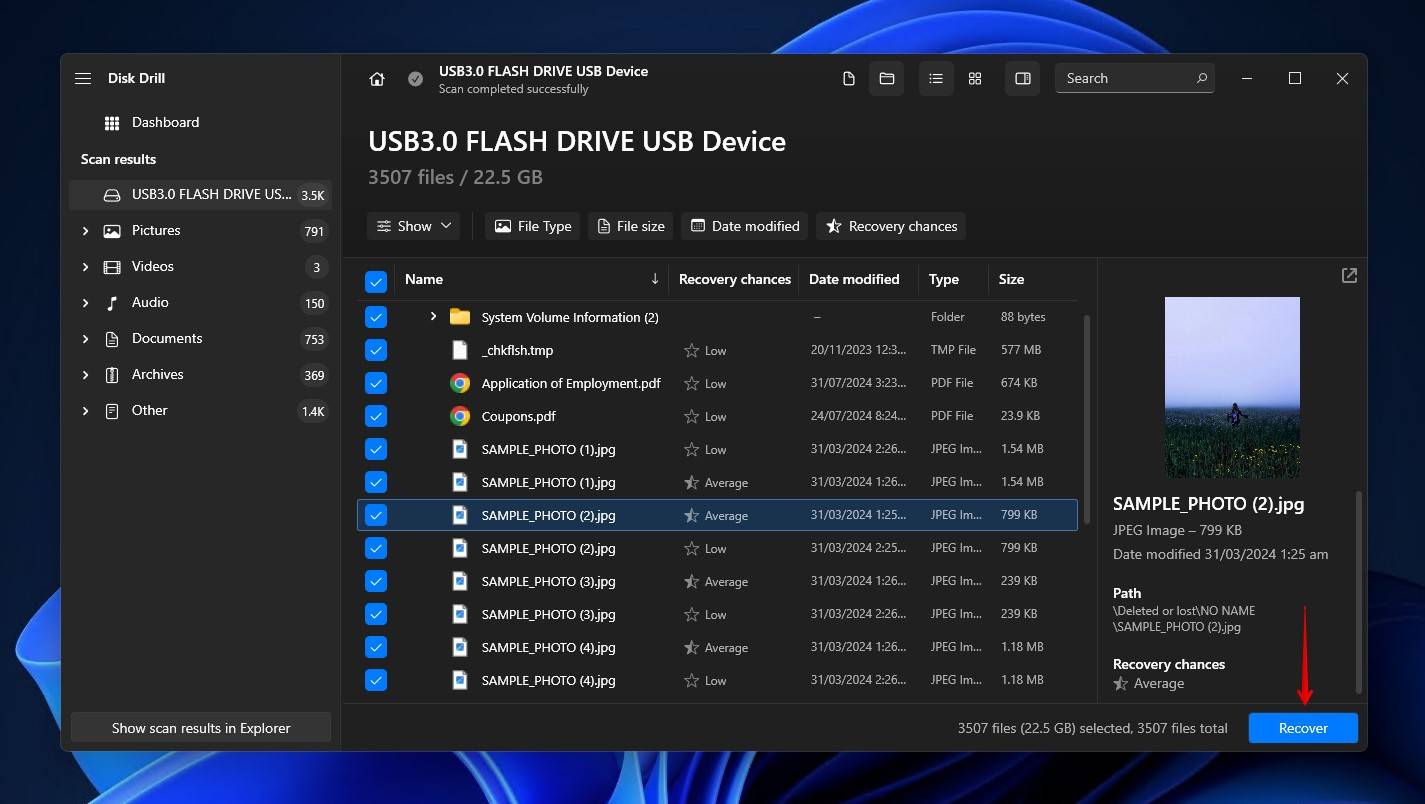Uncheck the Coupons.pdf checkbox

click(376, 416)
